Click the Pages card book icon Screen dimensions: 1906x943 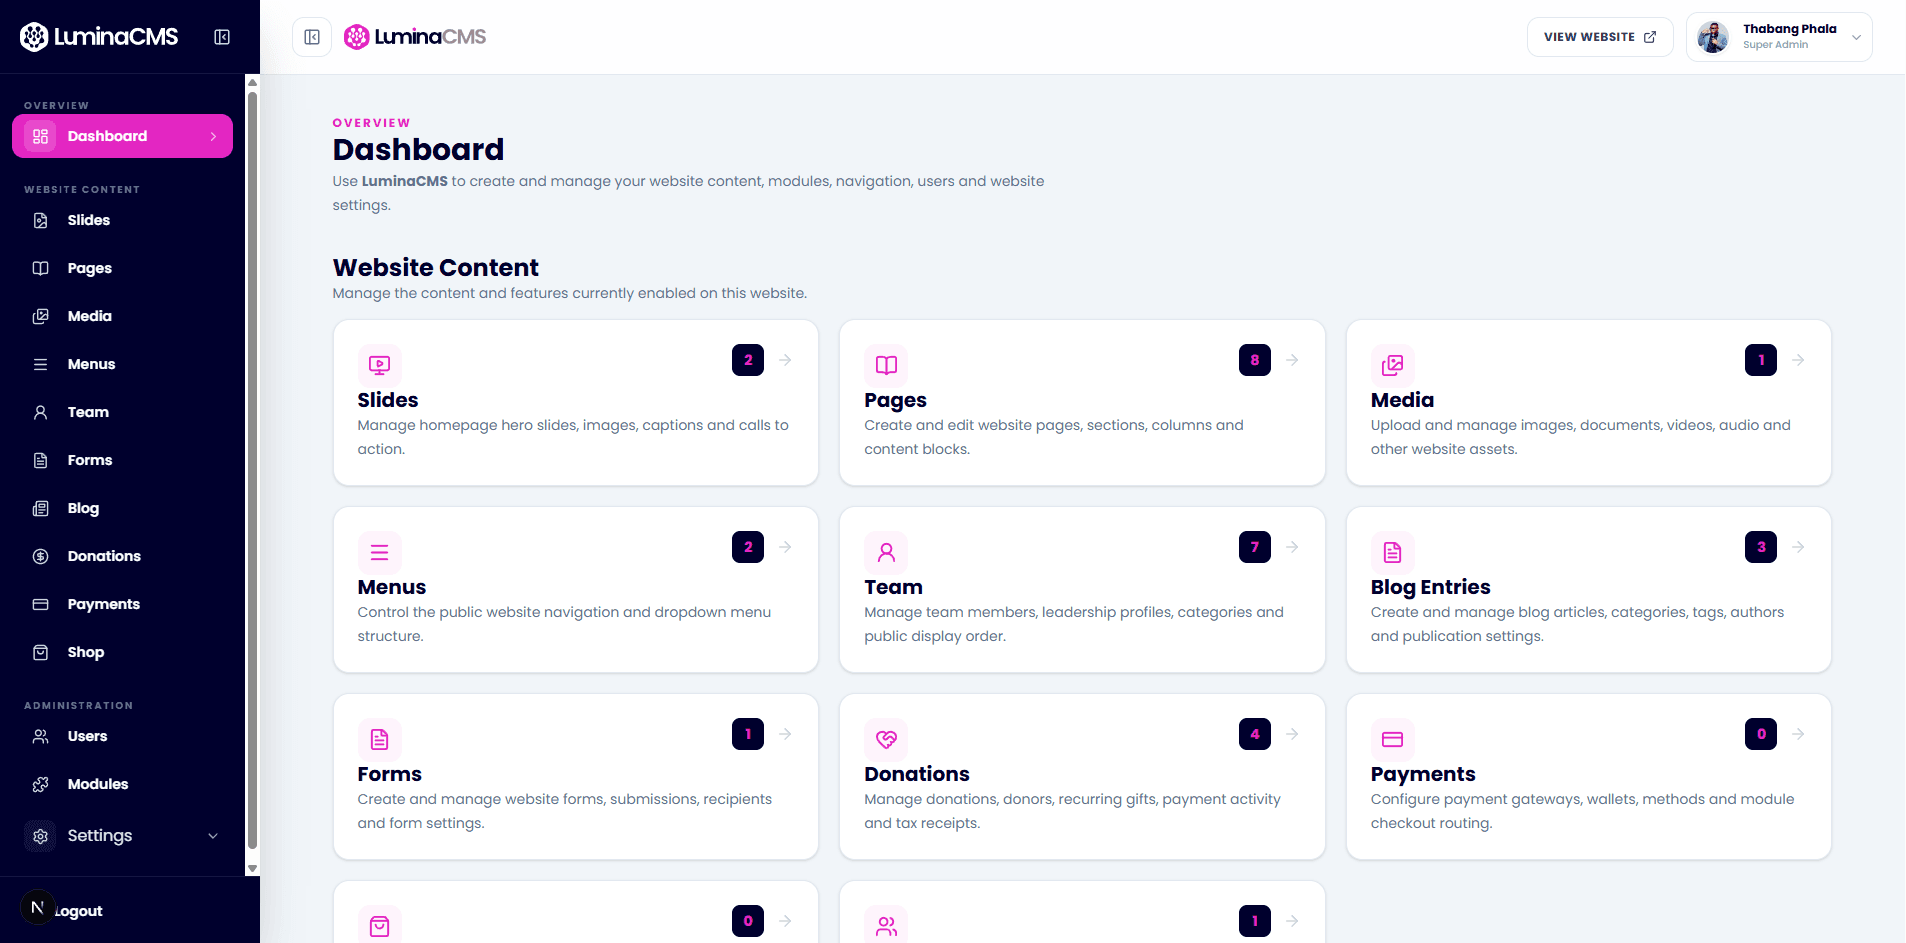[x=886, y=365]
